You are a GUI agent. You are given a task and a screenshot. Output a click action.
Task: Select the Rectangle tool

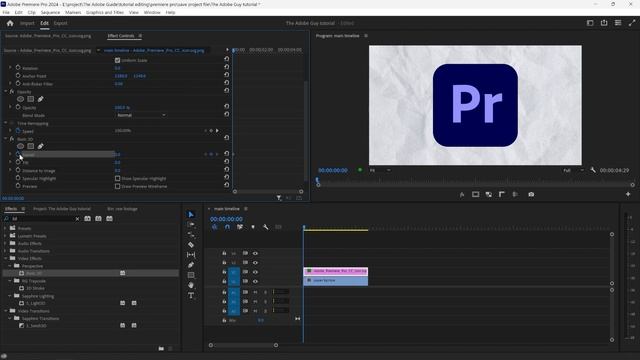tap(191, 275)
